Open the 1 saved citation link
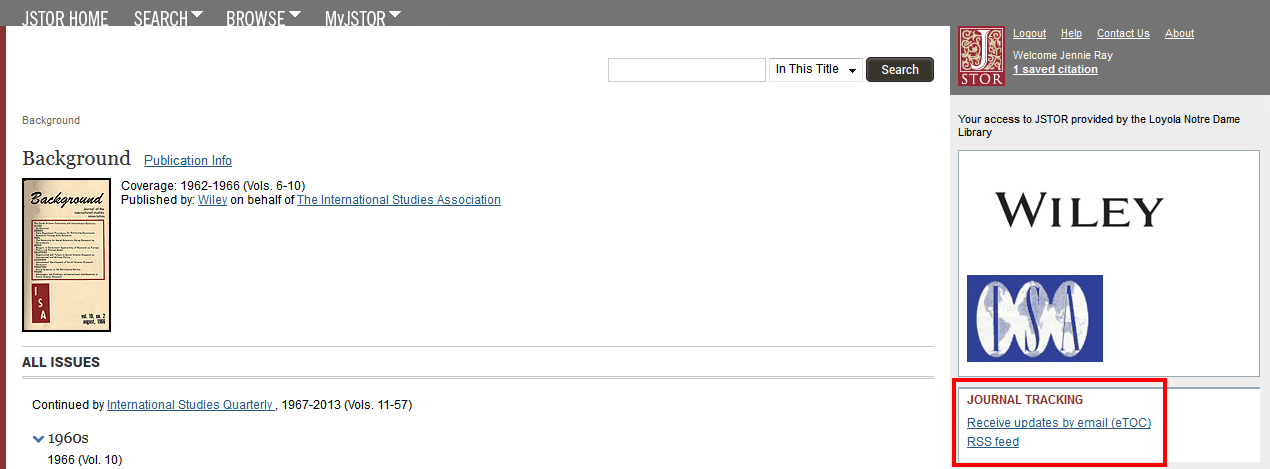1270x469 pixels. click(x=1055, y=69)
